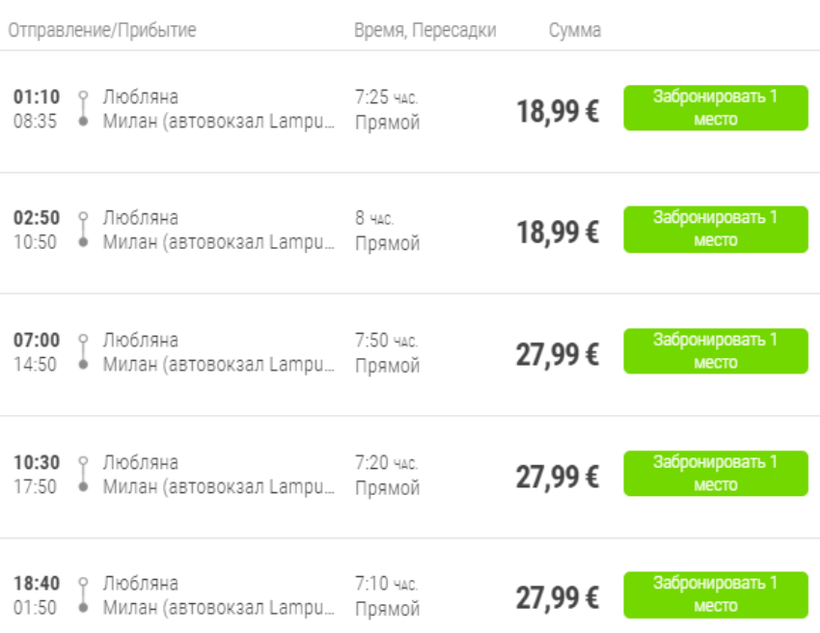Open Любляна departure stop for 02:50 trip

tap(141, 218)
